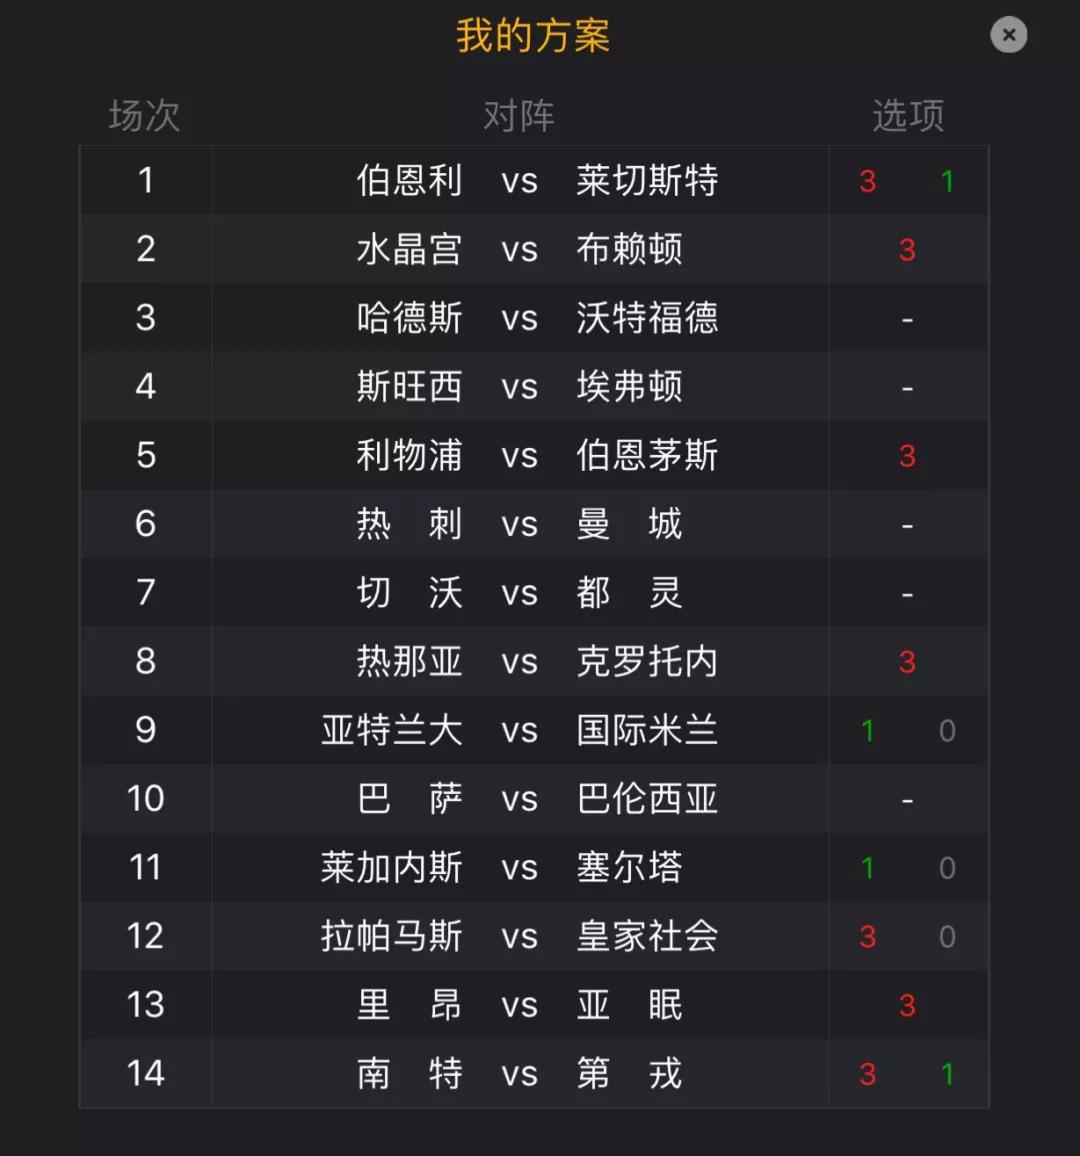1080x1156 pixels.
Task: Select the 热刺 vs 曼城 row
Action: click(x=534, y=524)
